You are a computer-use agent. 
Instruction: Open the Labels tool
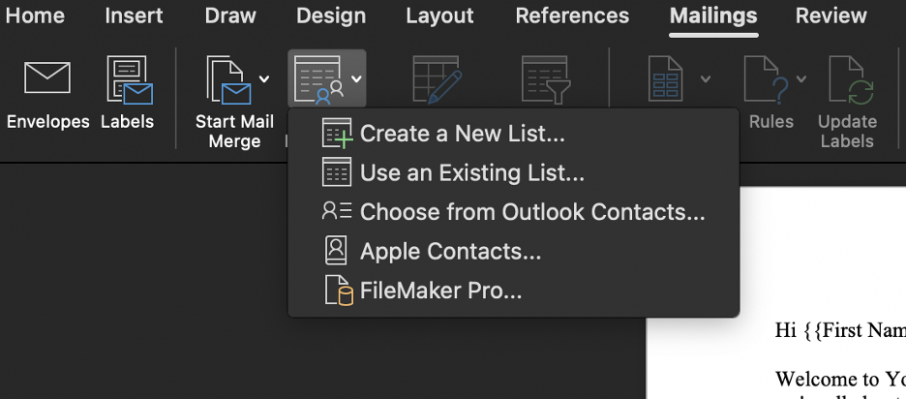click(x=129, y=80)
